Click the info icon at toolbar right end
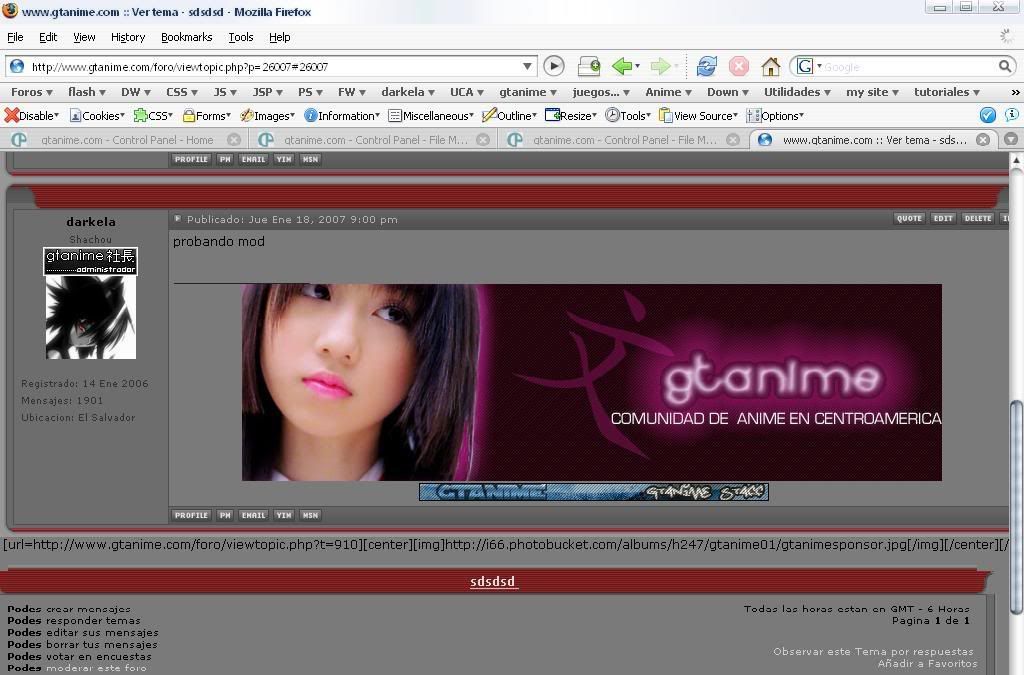Screen dimensions: 1024x675 1012,115
